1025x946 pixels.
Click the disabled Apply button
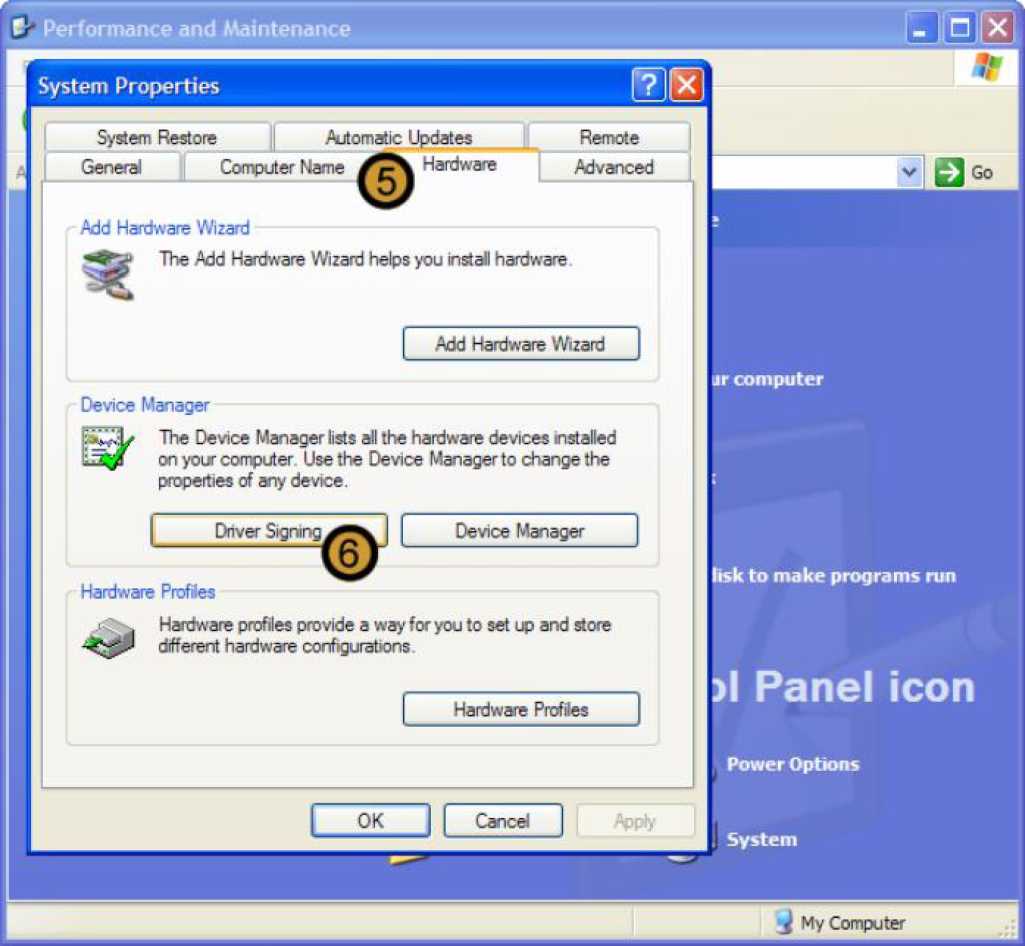(x=635, y=820)
